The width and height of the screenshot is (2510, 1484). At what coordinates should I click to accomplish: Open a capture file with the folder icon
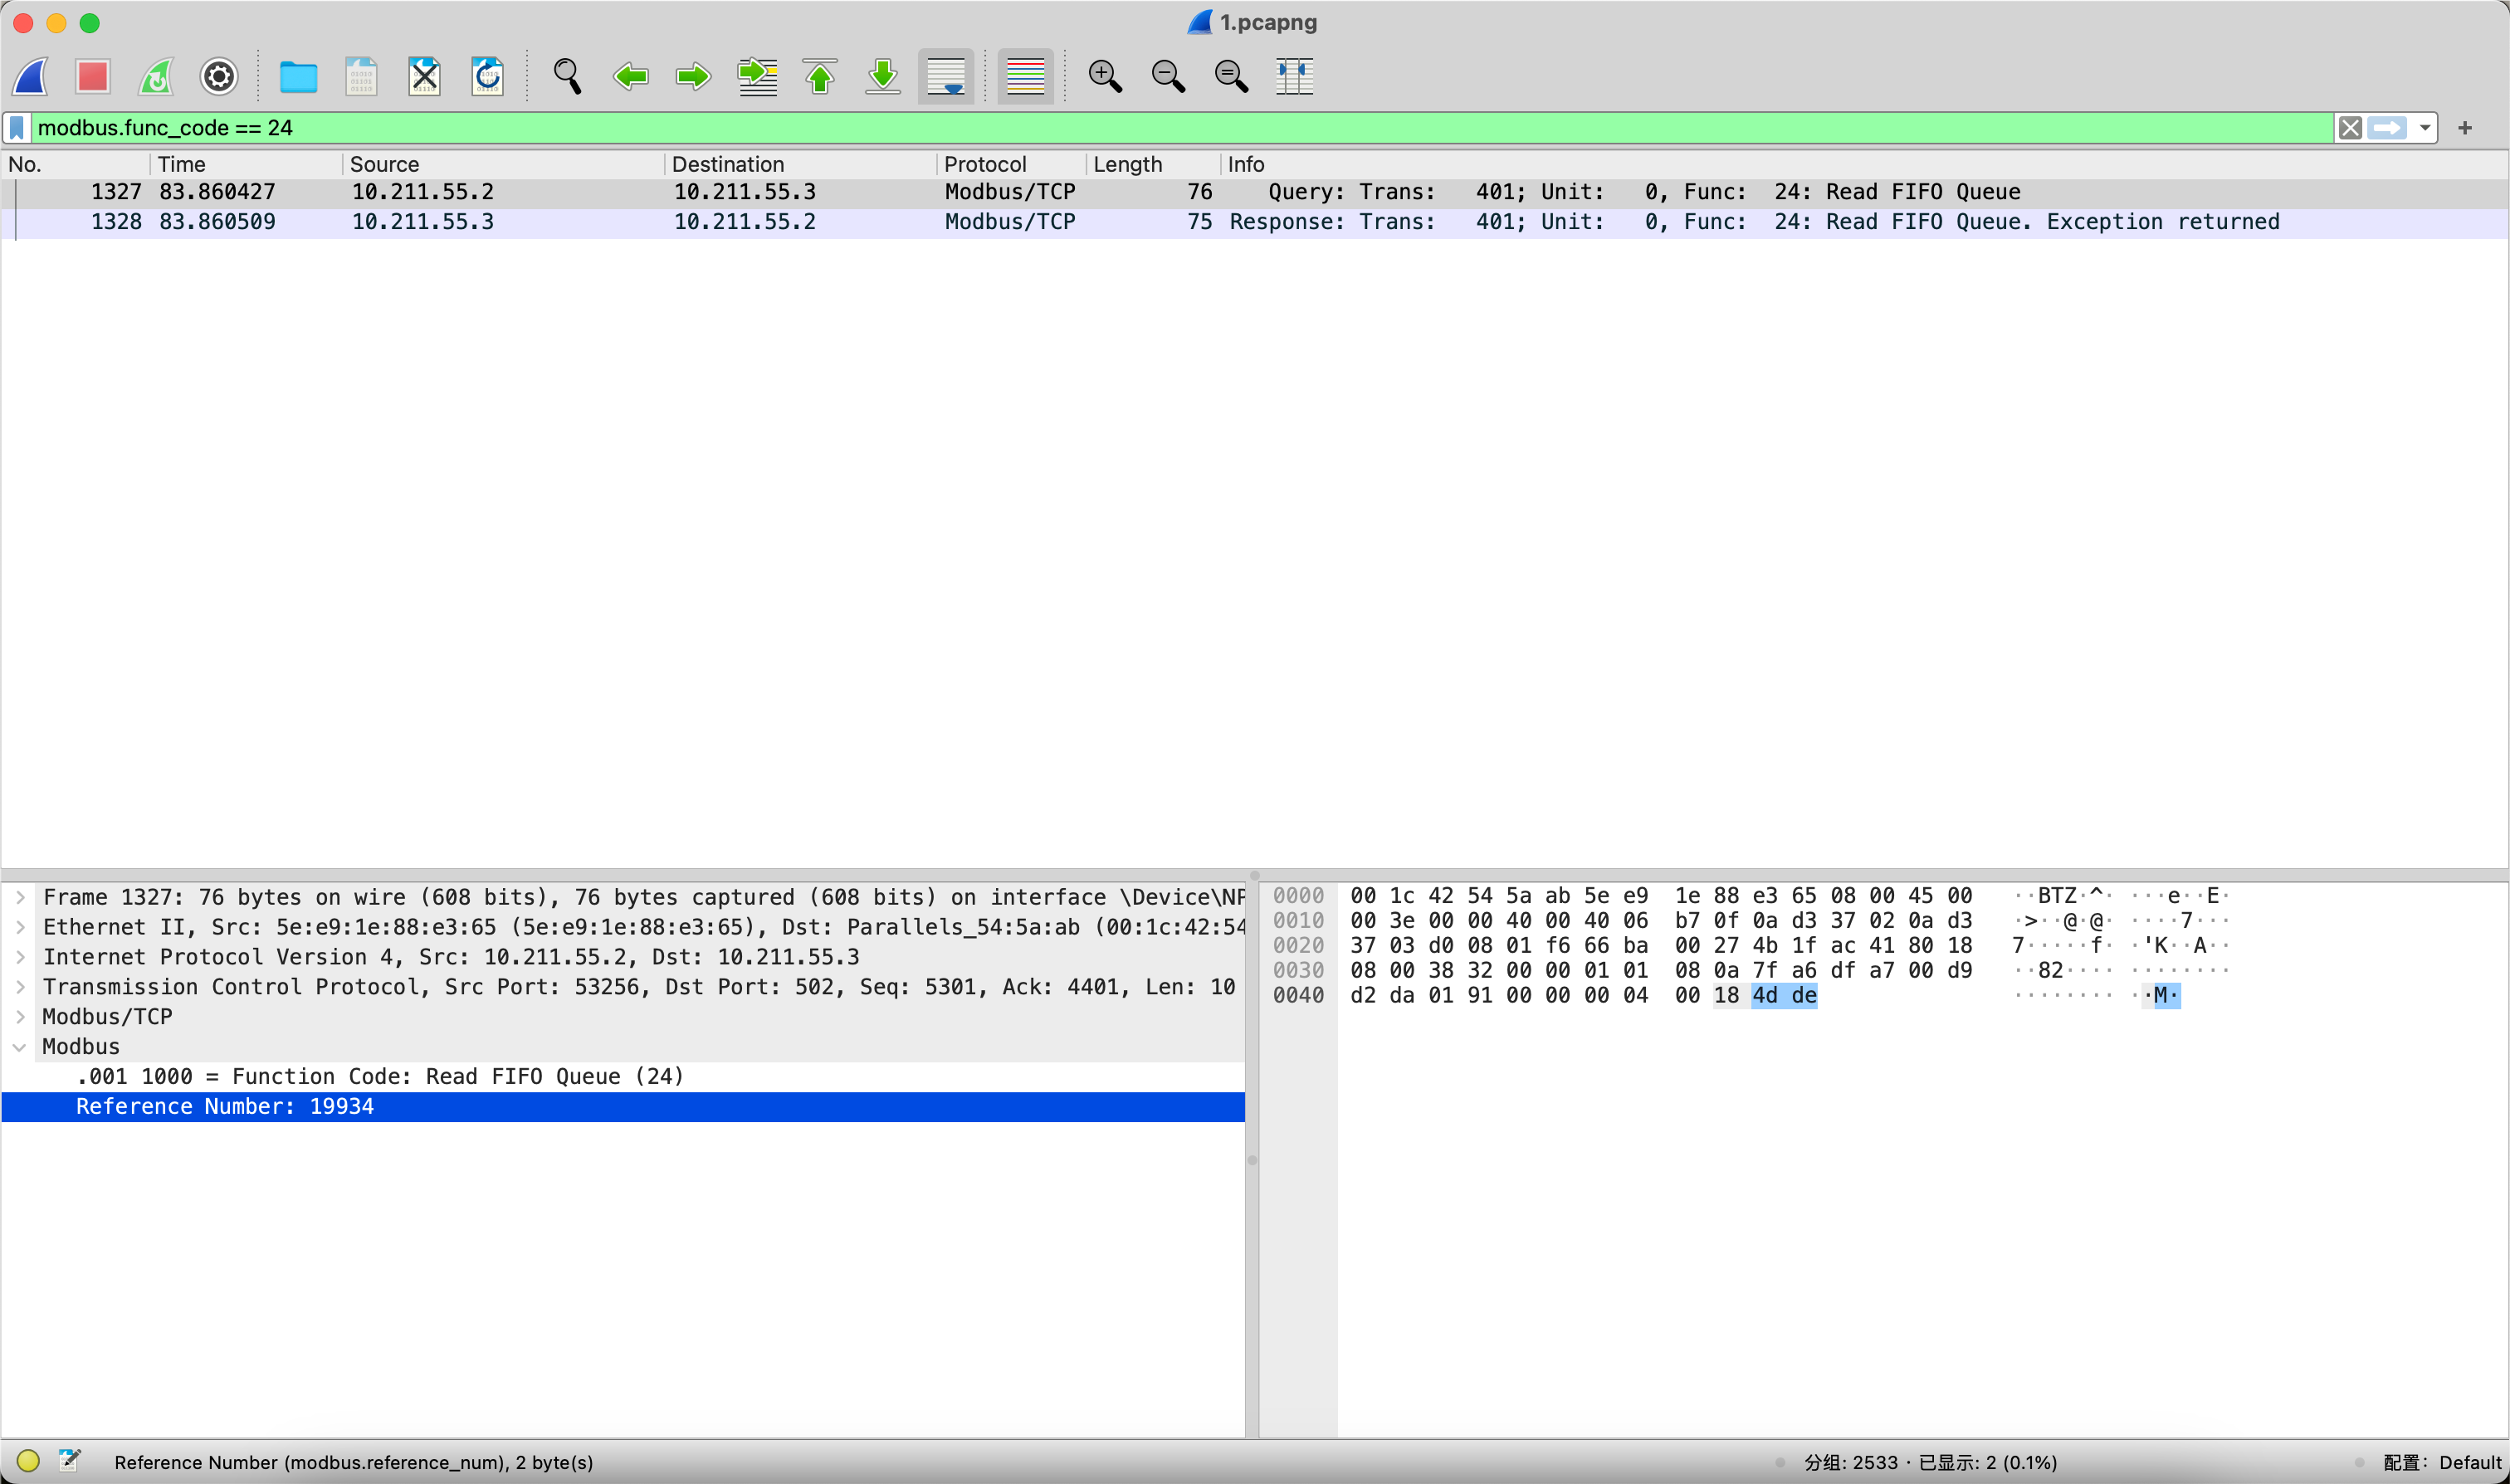click(x=298, y=76)
